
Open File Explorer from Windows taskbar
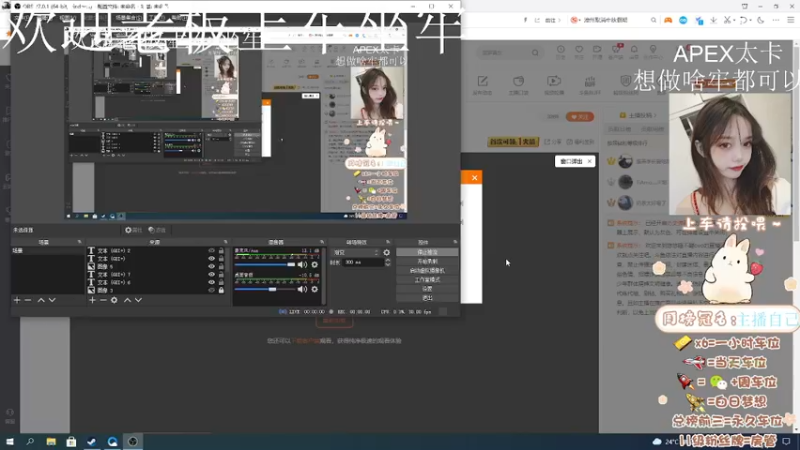pos(51,441)
